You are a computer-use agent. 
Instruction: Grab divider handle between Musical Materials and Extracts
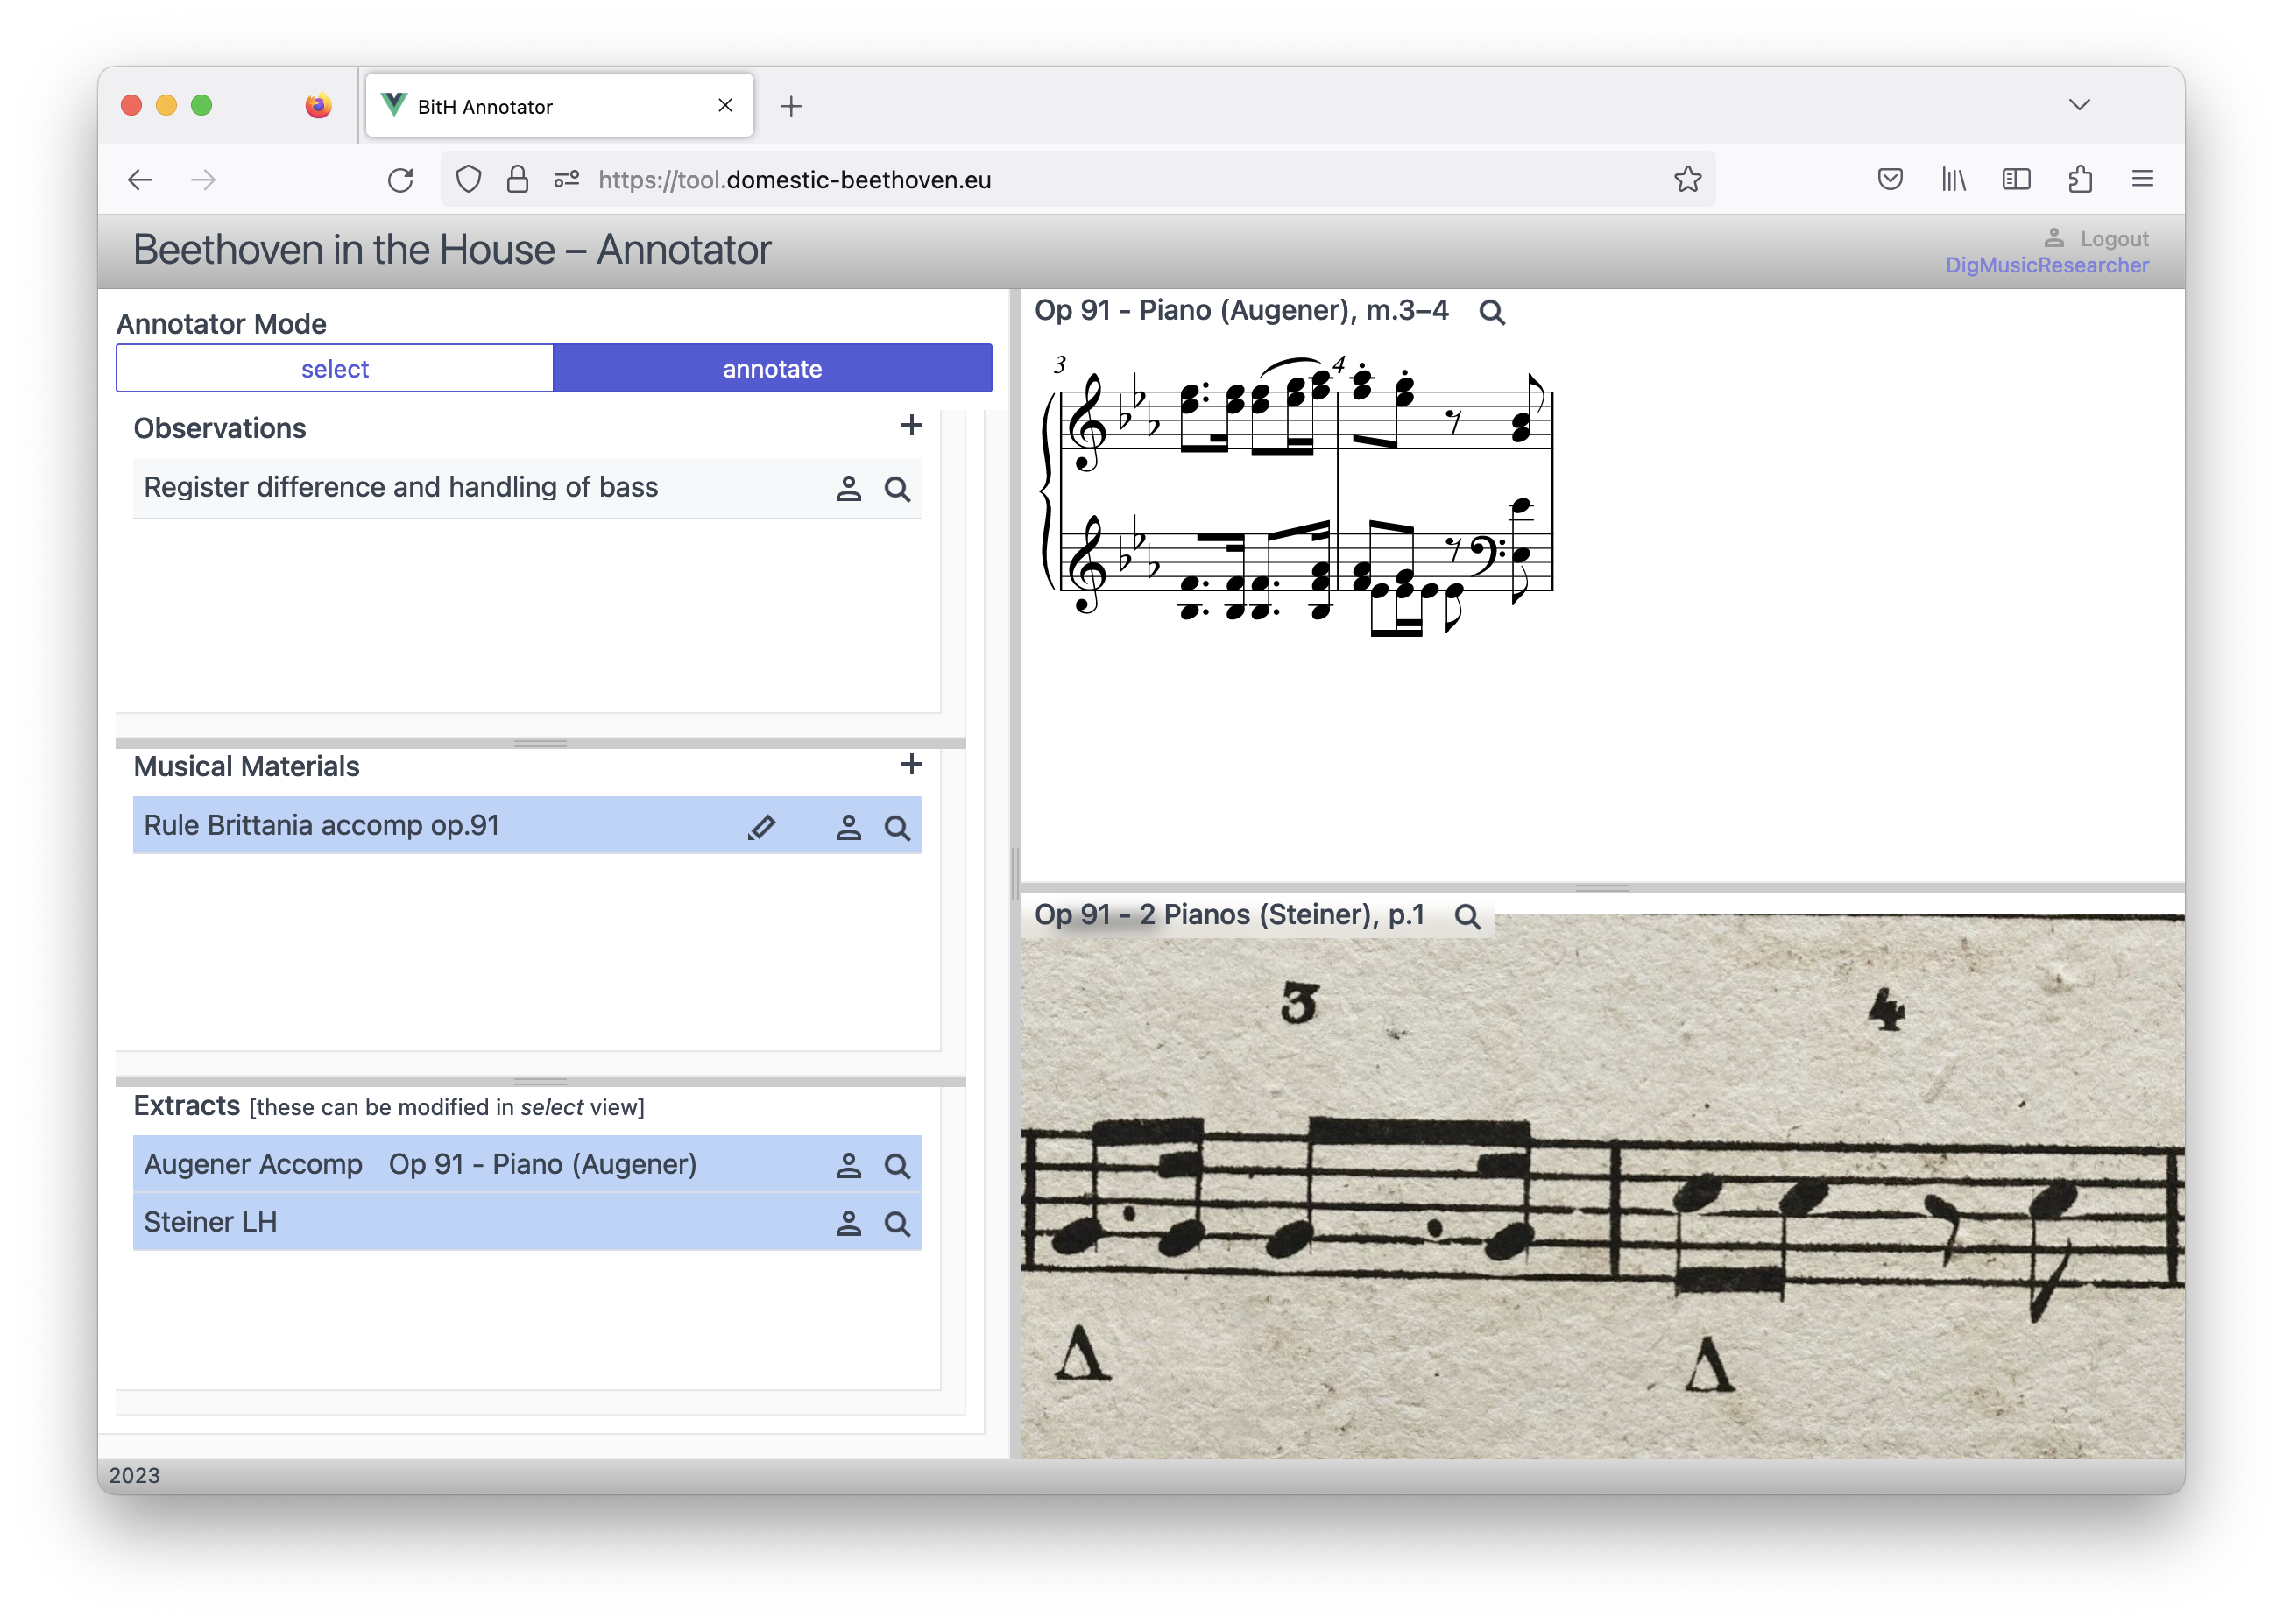[x=540, y=1082]
